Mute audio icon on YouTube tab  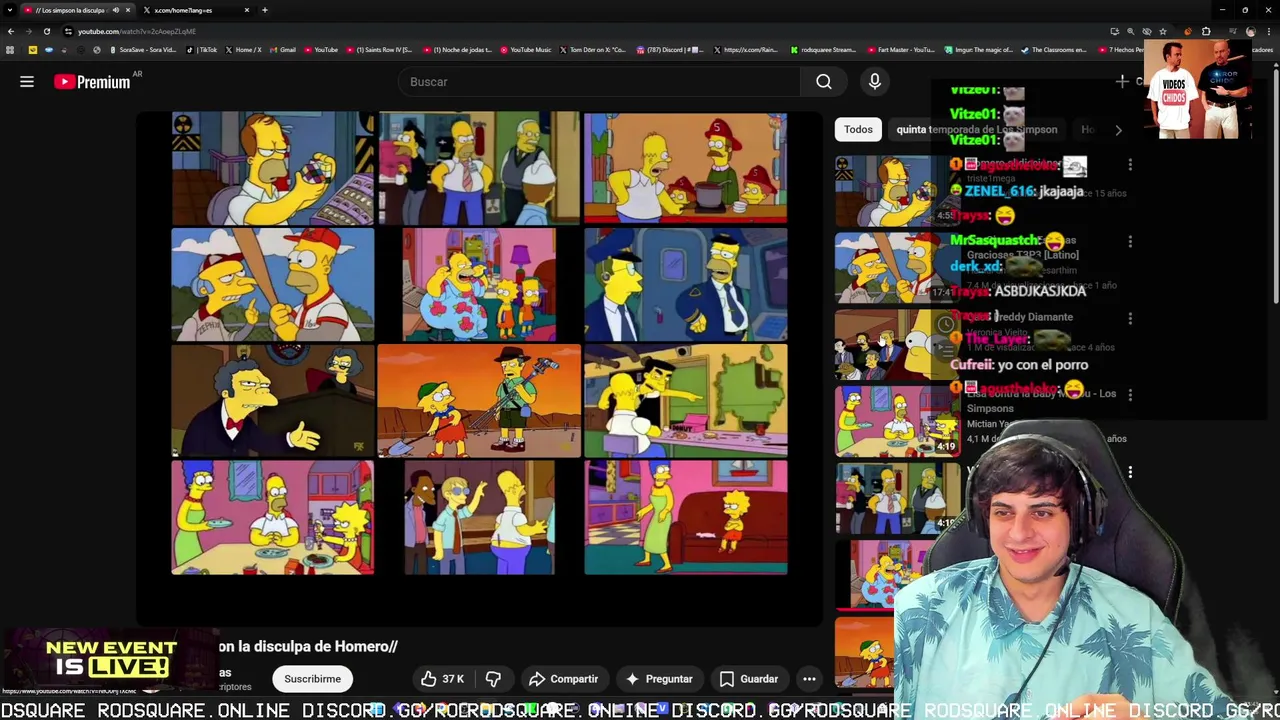point(115,10)
